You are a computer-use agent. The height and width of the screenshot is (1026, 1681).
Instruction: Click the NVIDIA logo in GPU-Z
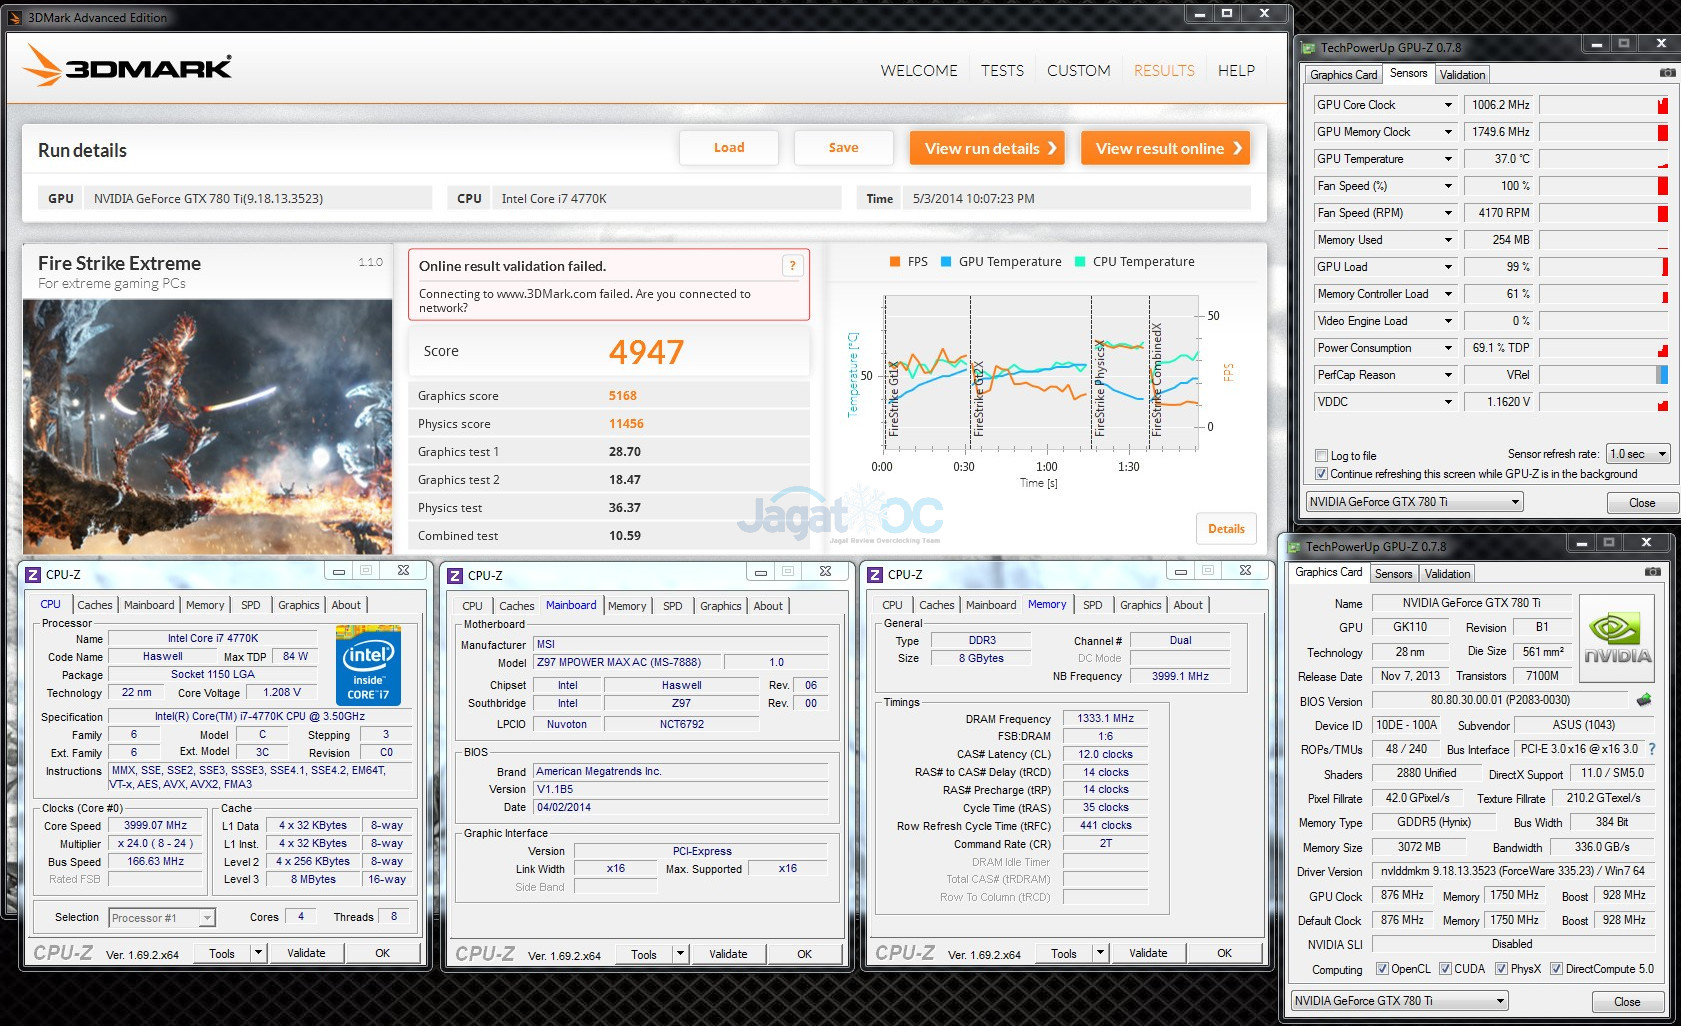[1616, 641]
